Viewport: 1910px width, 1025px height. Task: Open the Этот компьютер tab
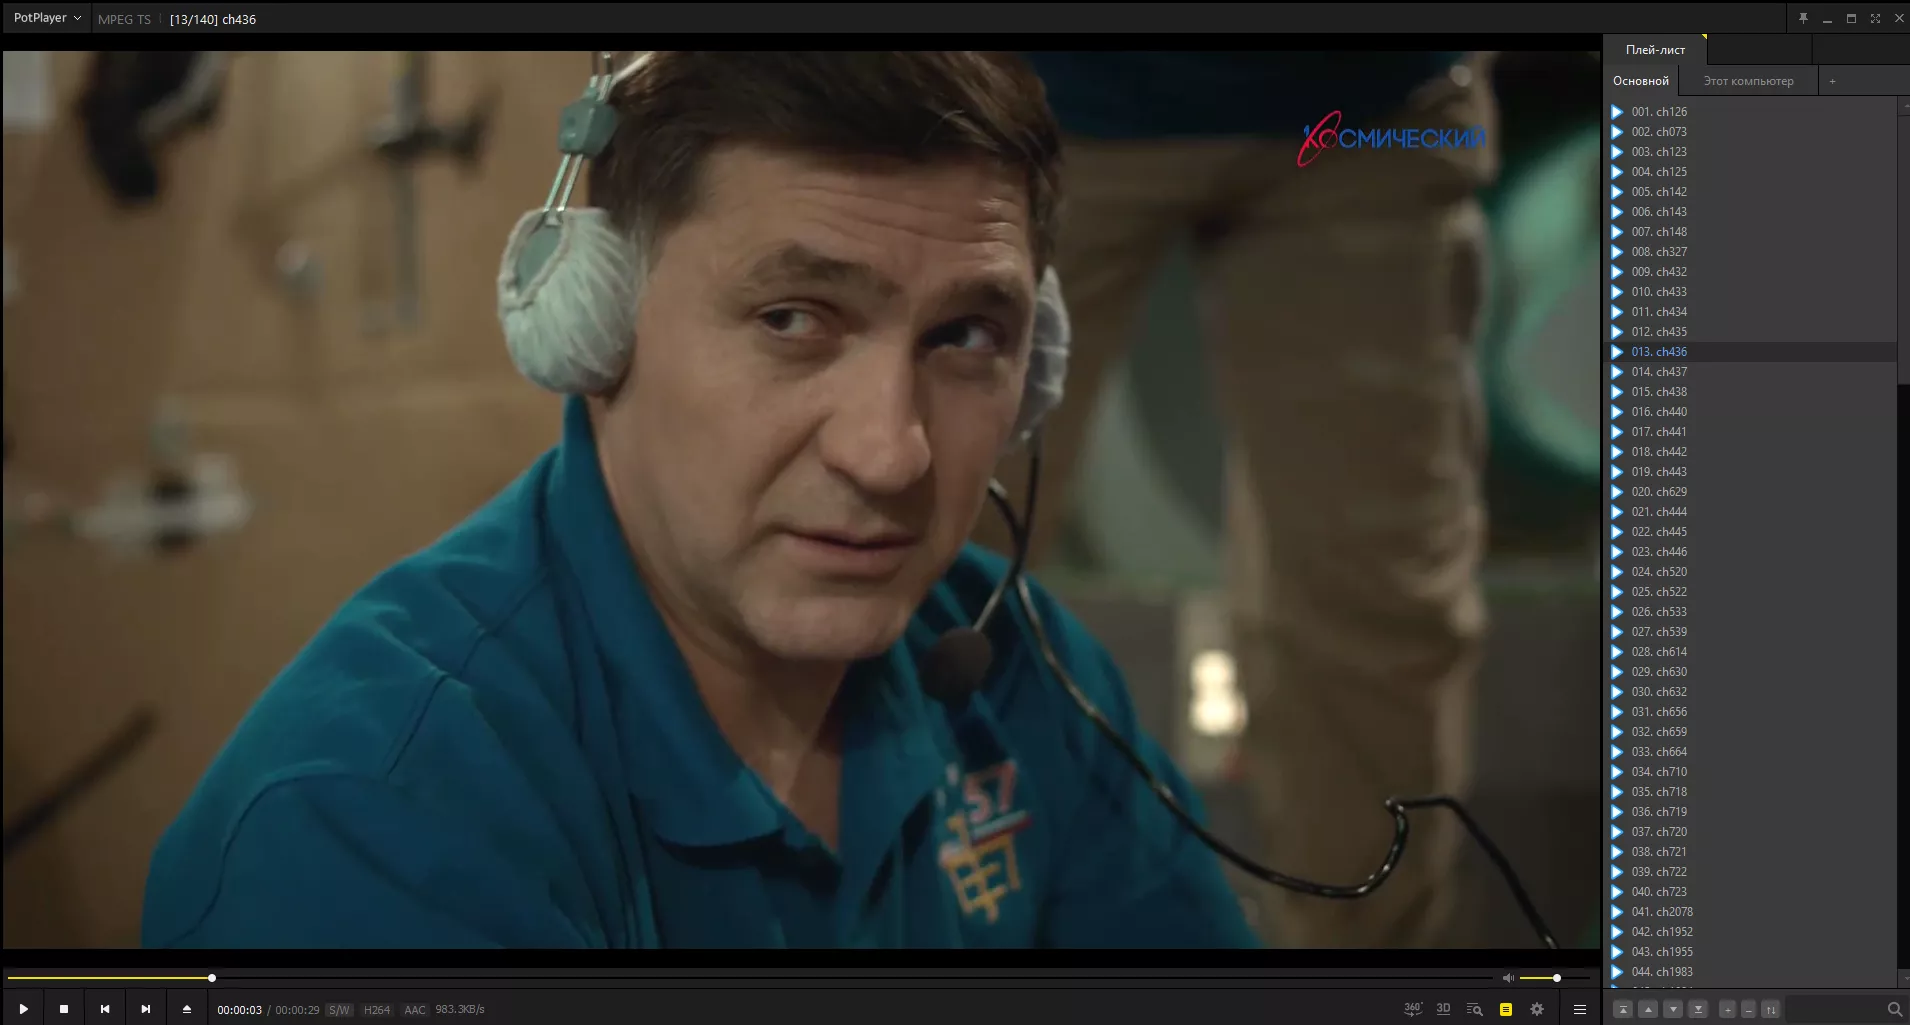pos(1748,81)
